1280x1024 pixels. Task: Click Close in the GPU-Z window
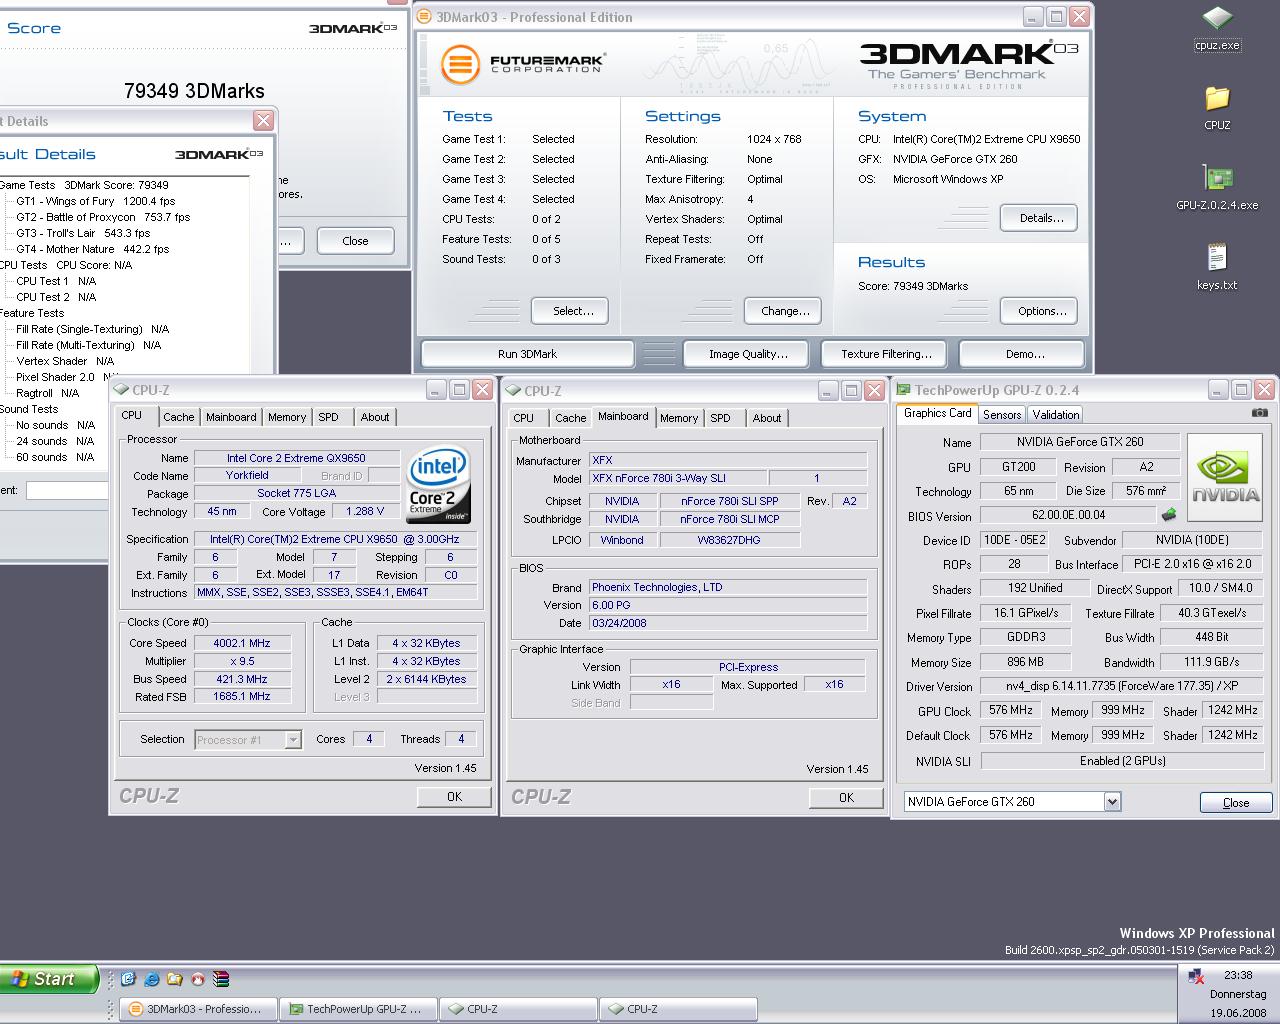(x=1236, y=802)
